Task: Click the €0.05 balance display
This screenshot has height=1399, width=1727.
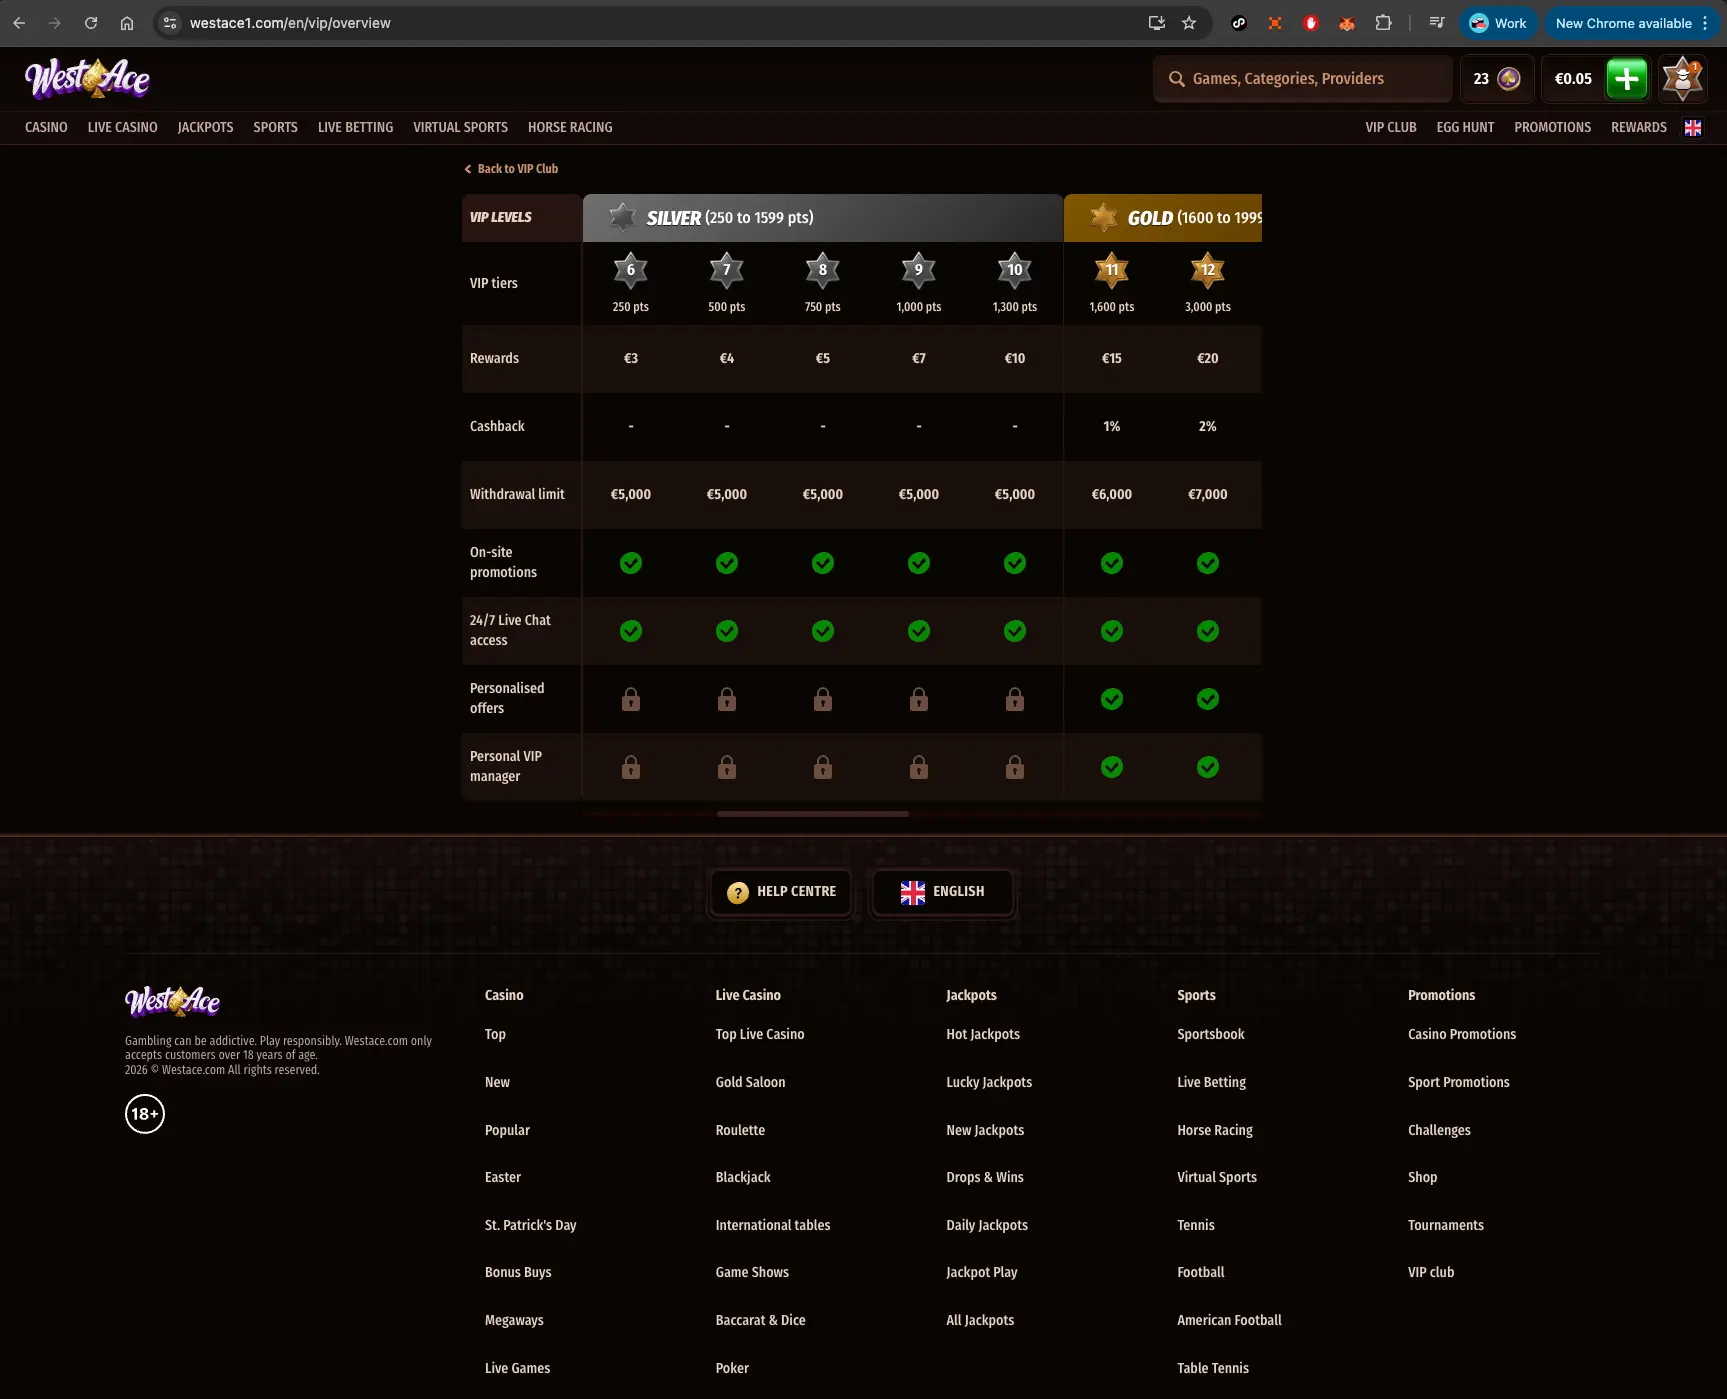Action: [1573, 78]
